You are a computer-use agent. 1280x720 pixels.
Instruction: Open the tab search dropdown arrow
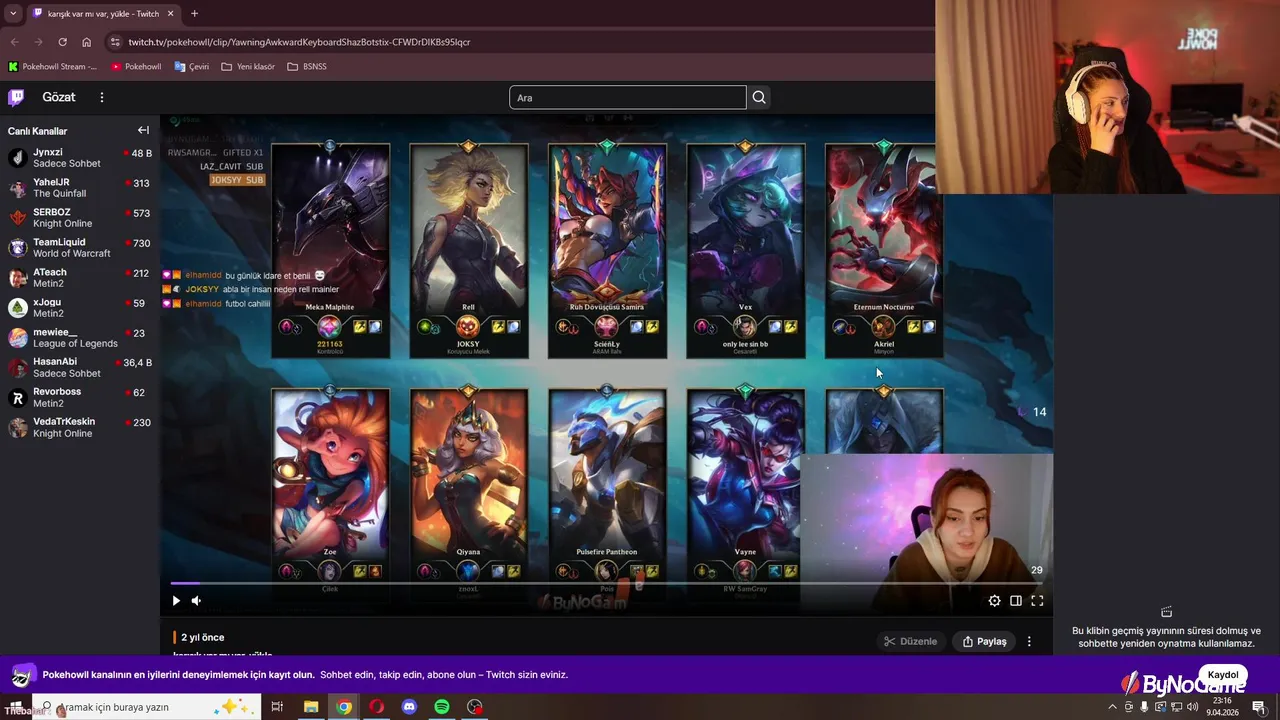[x=12, y=13]
